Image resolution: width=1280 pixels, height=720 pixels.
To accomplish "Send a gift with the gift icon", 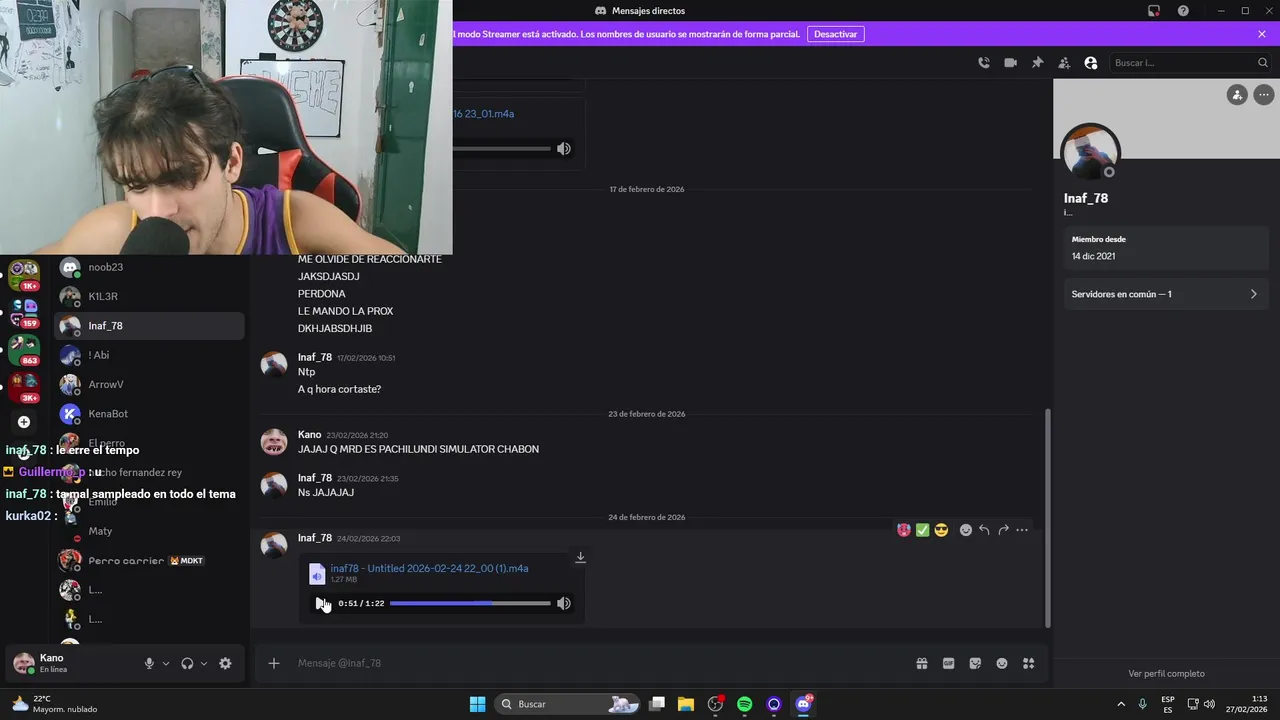I will tap(921, 663).
